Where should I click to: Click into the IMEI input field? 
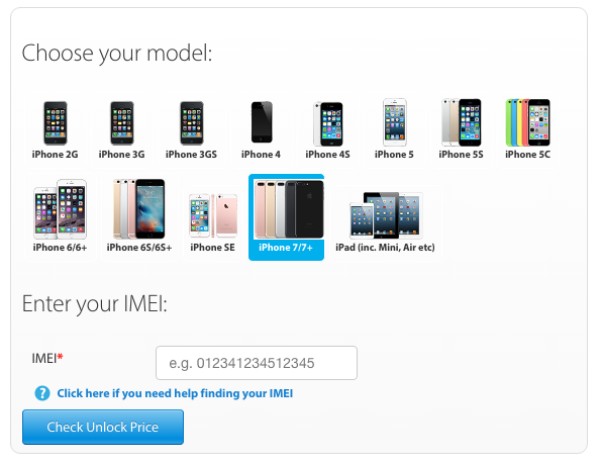pos(256,363)
